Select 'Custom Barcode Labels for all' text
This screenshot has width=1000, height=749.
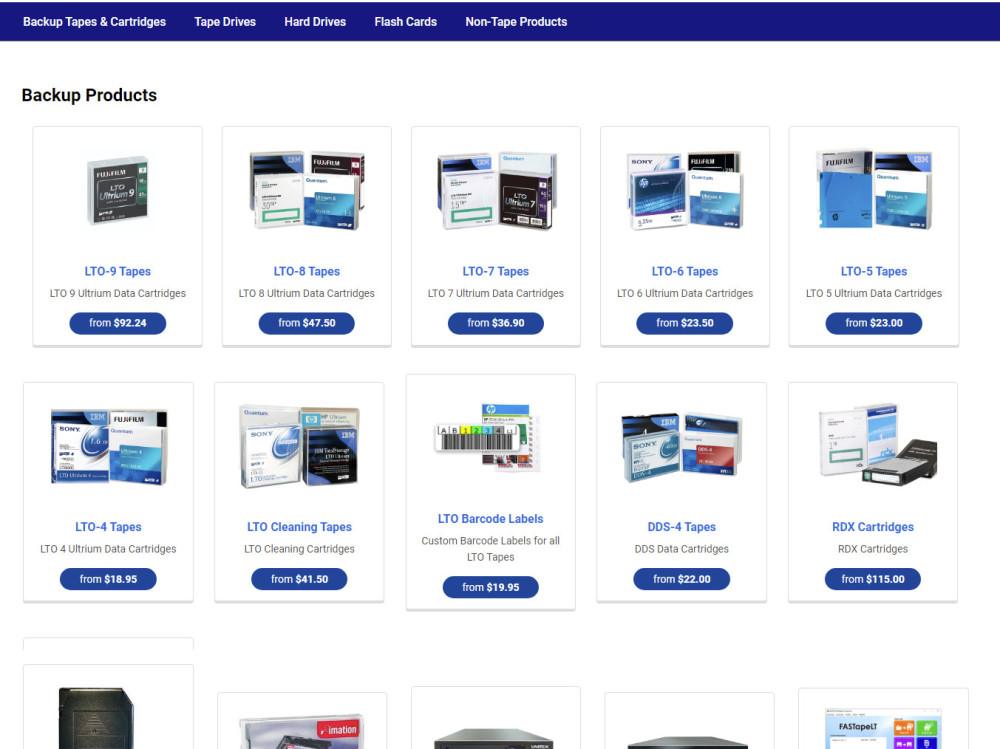tap(490, 540)
